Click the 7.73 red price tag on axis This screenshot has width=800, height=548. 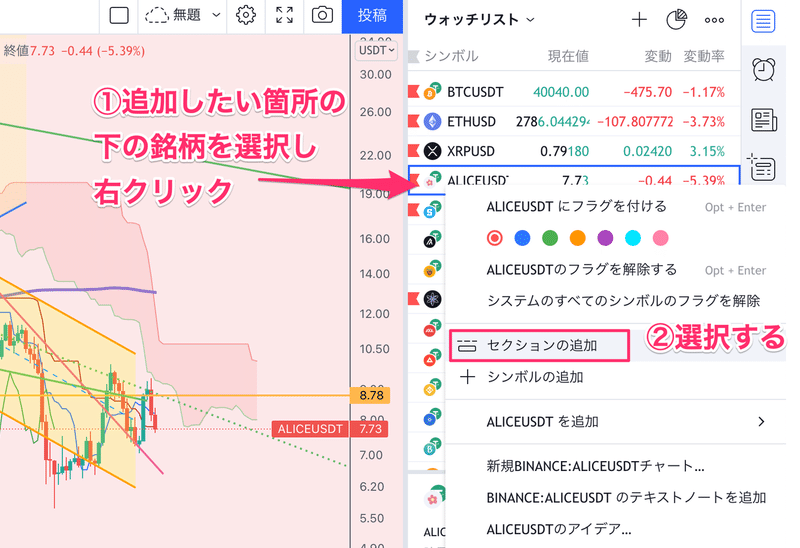click(370, 429)
